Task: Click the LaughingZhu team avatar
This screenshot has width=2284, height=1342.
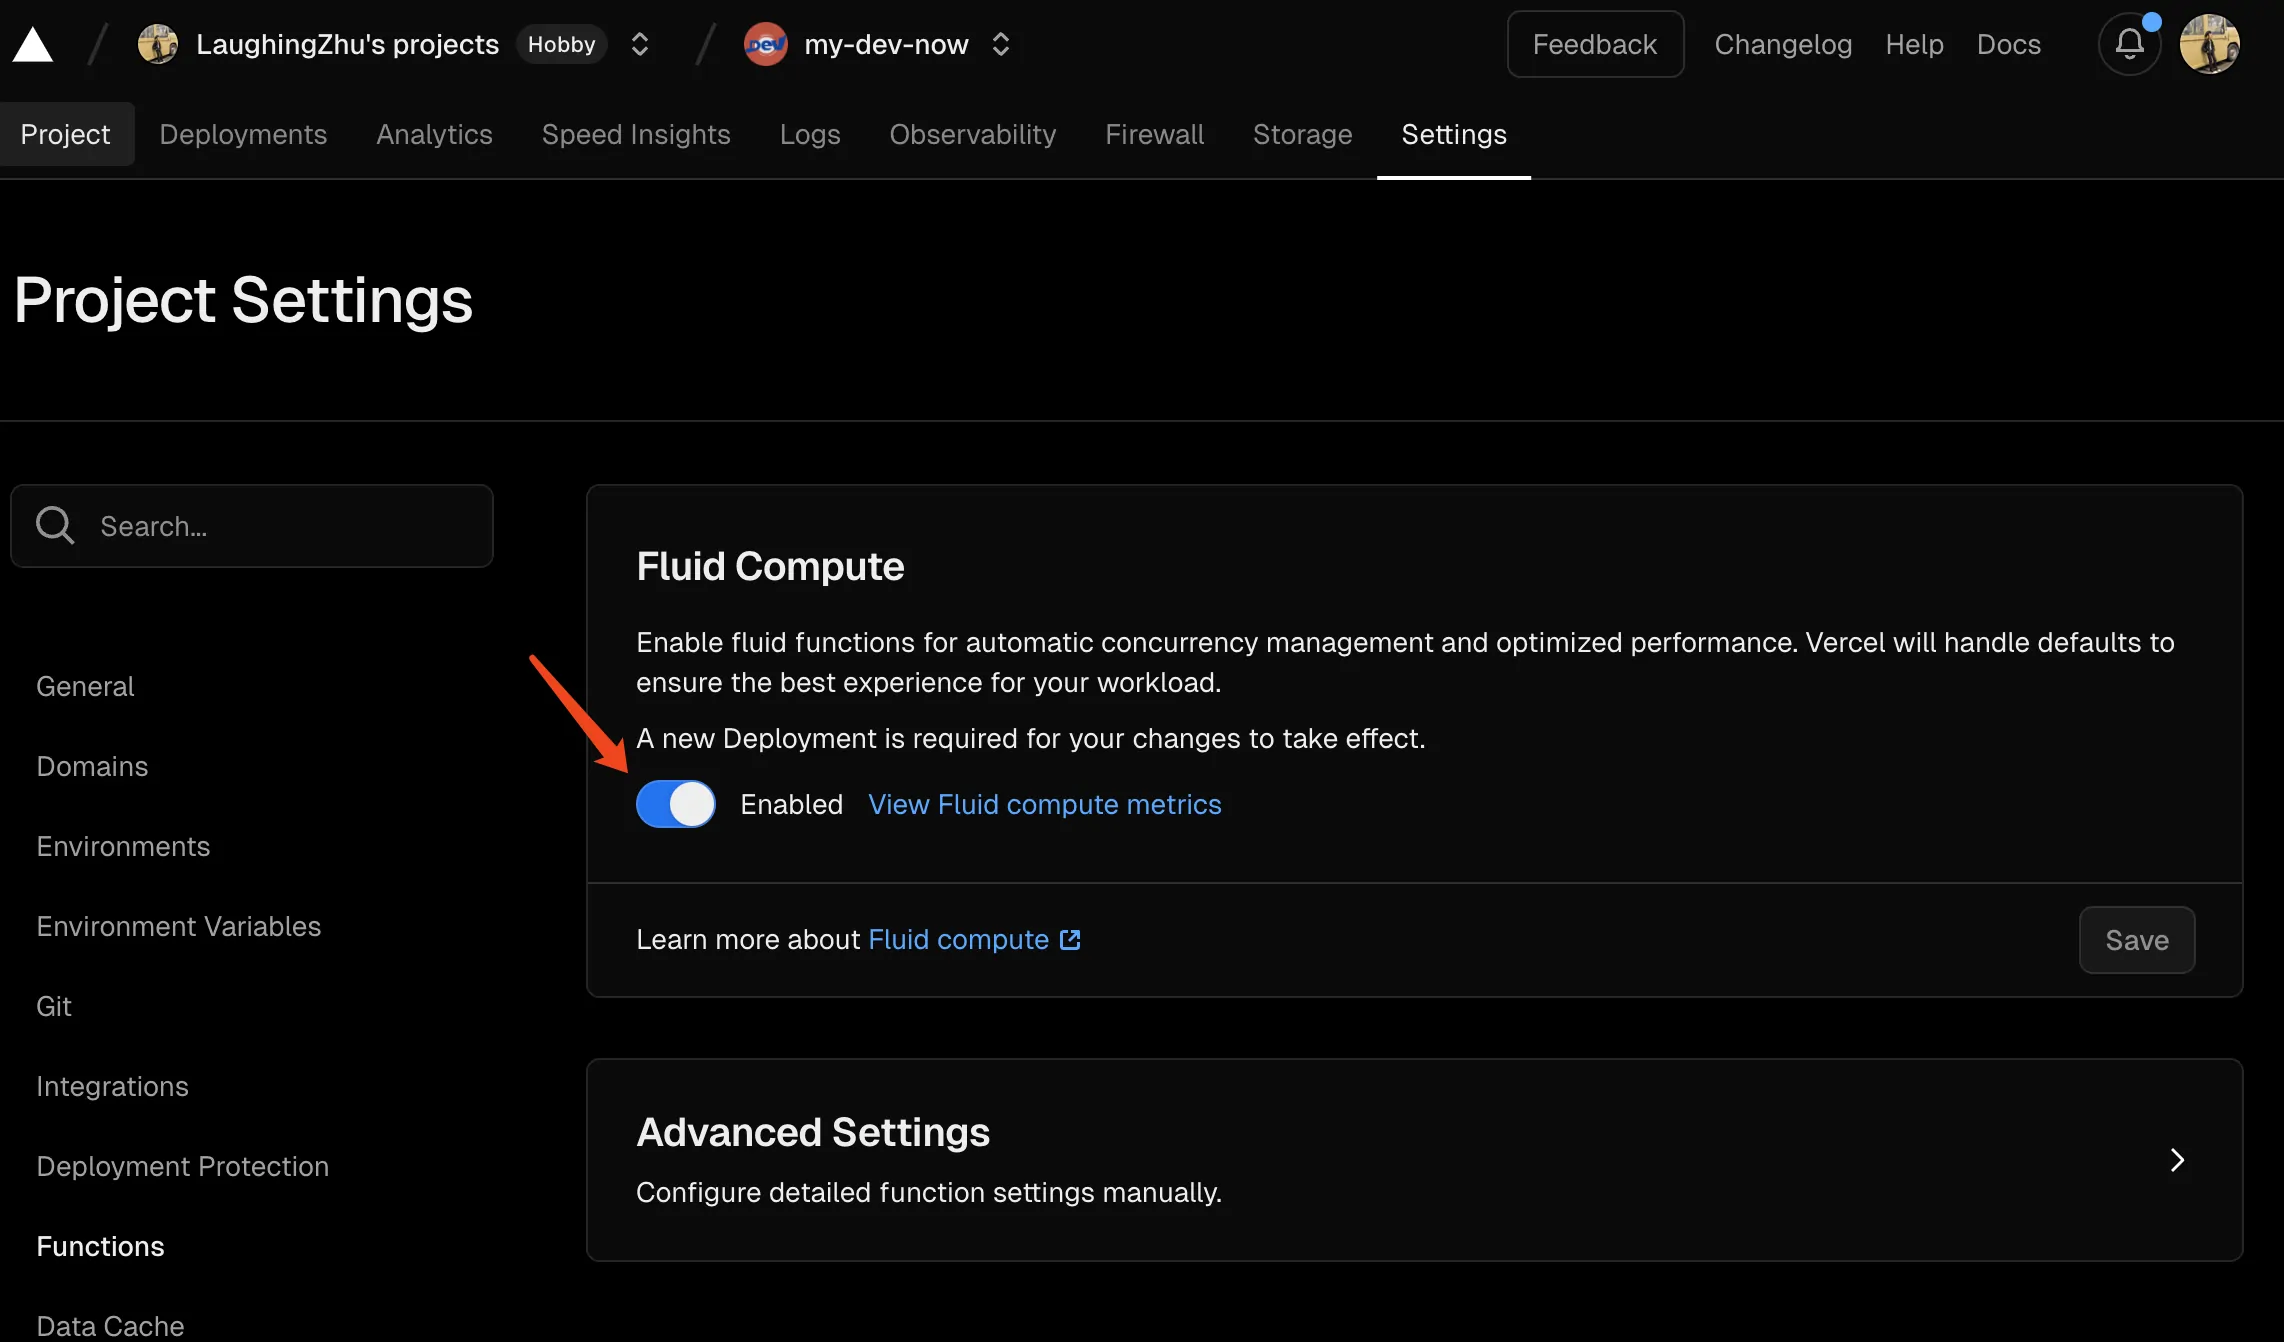Action: (x=158, y=44)
